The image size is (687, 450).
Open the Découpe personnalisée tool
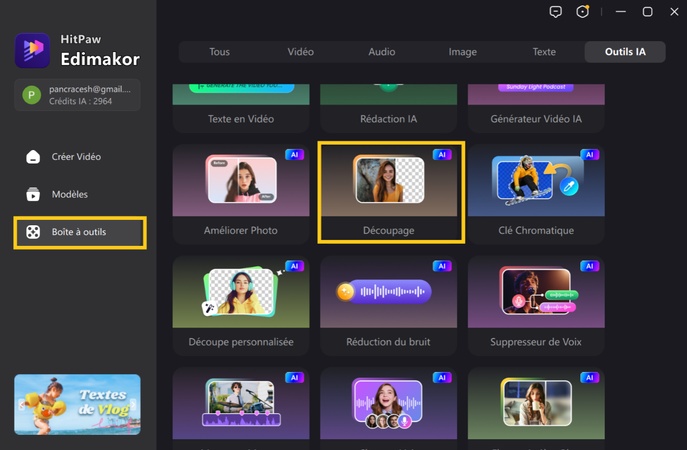241,305
